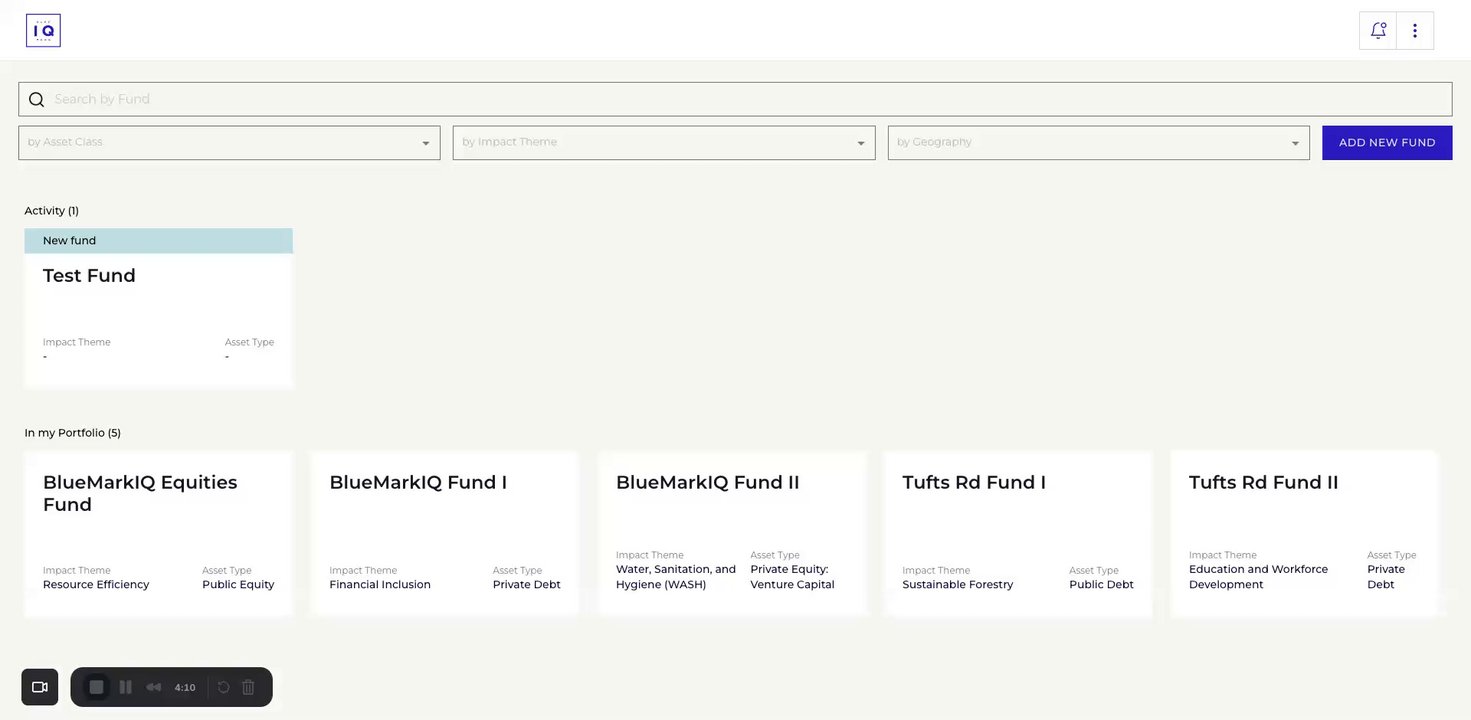The height and width of the screenshot is (720, 1471).
Task: Click the IQ logo icon
Action: click(43, 31)
